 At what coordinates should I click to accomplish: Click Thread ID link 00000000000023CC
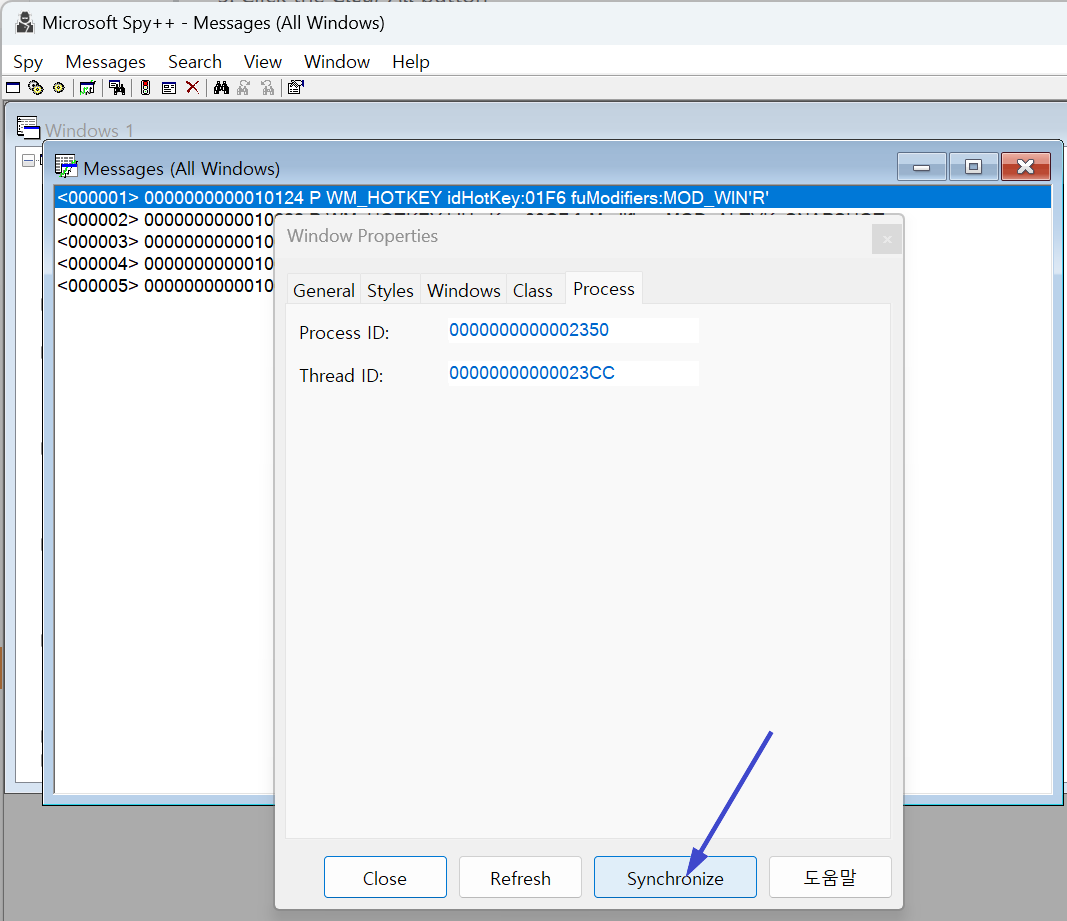531,373
